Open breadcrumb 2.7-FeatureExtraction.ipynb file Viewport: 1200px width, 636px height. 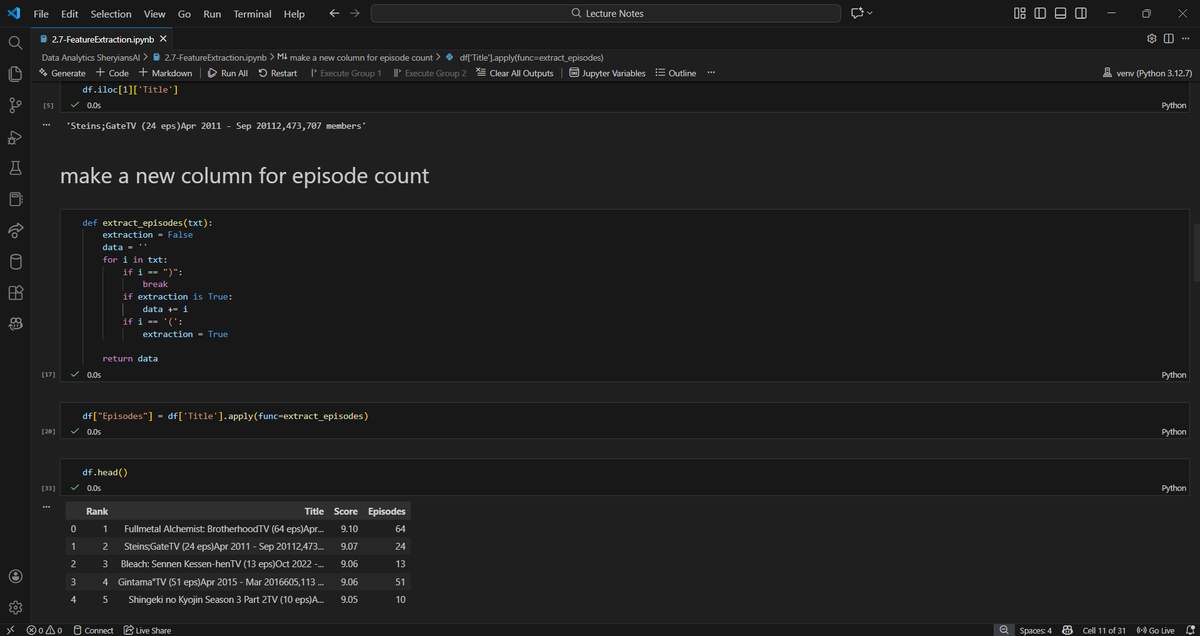coord(209,57)
